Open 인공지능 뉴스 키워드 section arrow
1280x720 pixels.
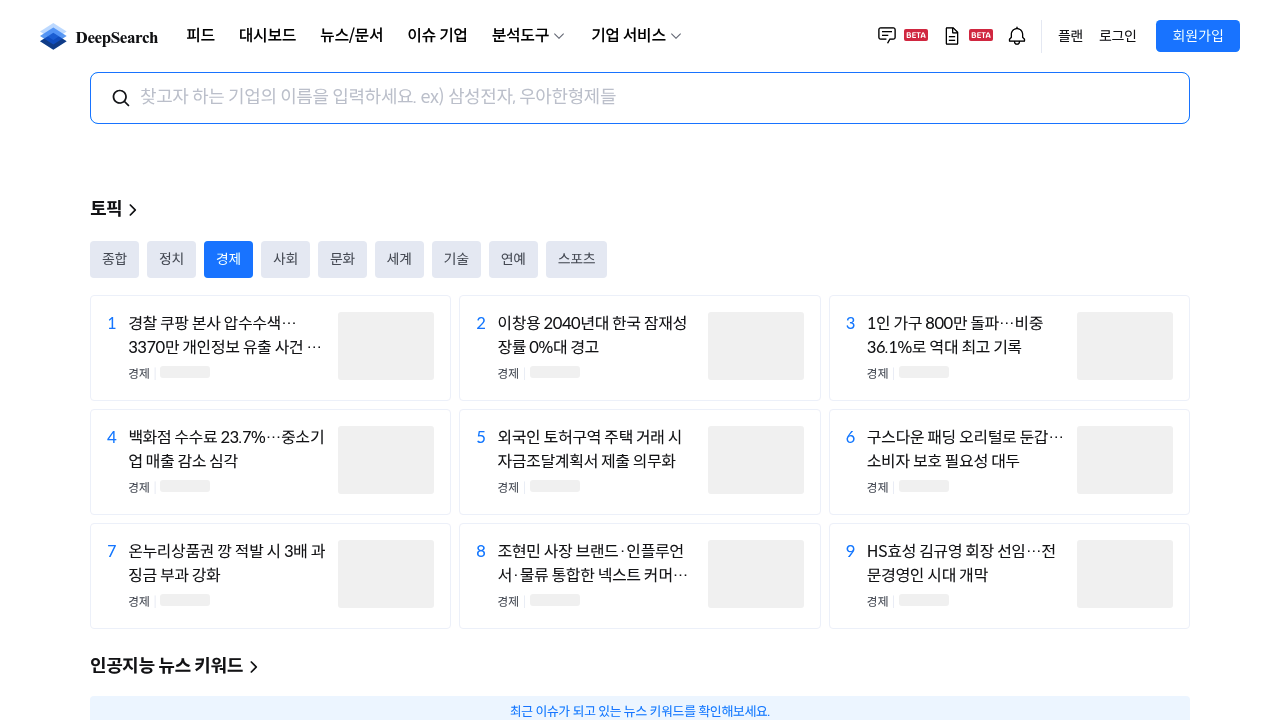(x=254, y=666)
